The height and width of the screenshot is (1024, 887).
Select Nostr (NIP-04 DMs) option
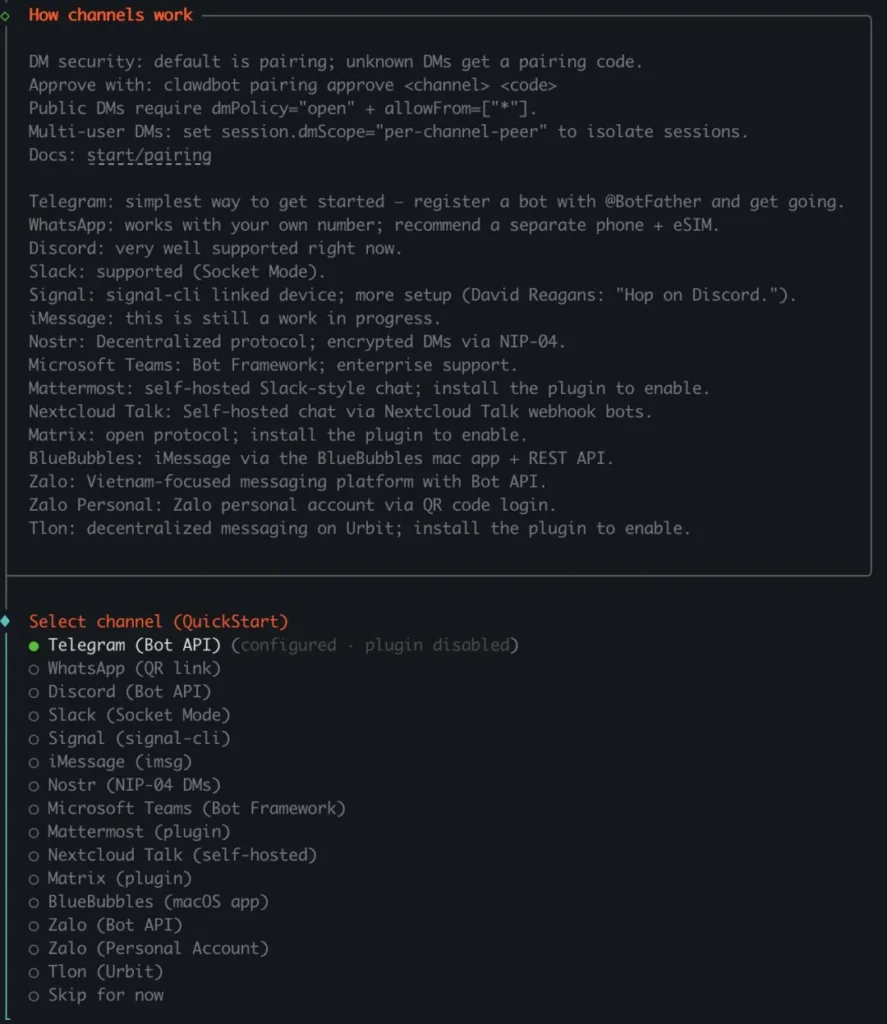coord(134,785)
